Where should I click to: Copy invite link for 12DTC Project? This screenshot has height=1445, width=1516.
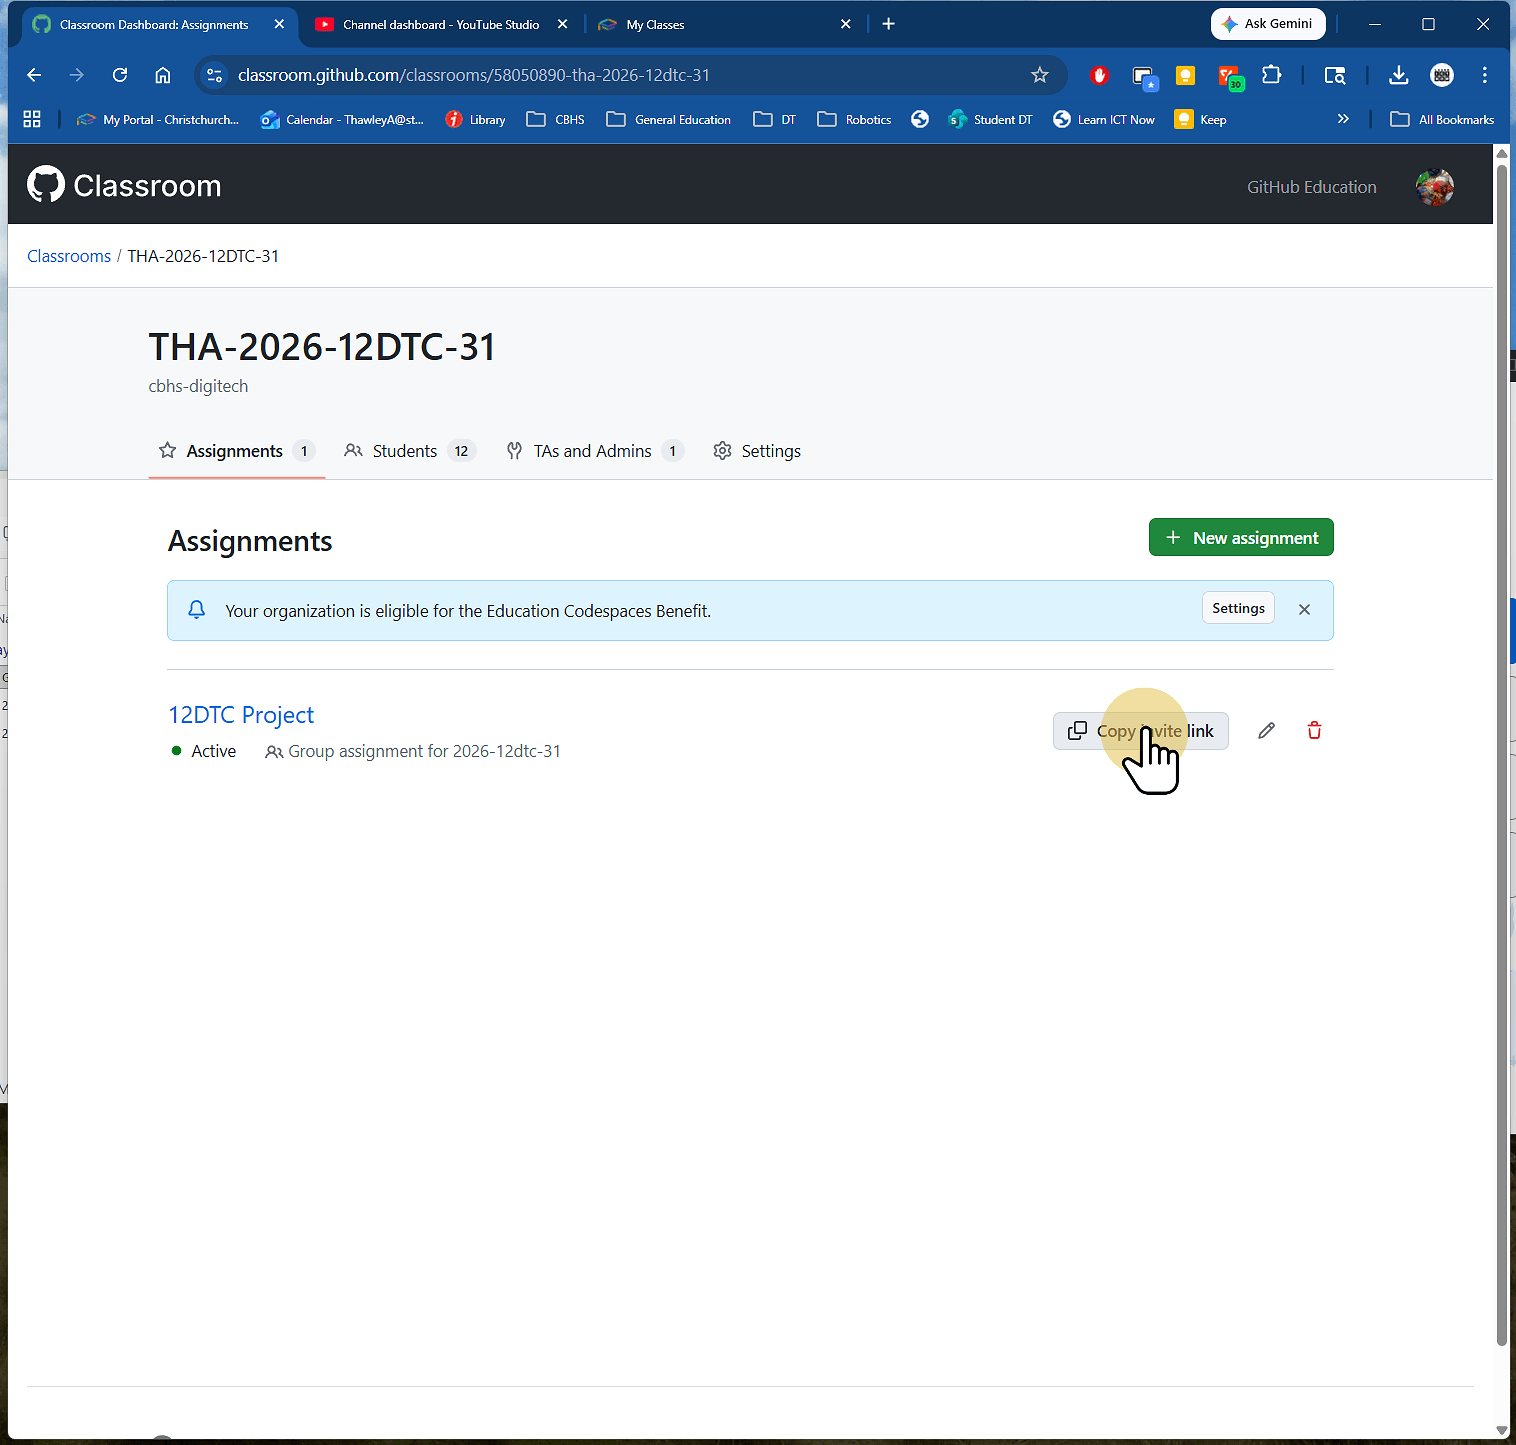pyautogui.click(x=1140, y=730)
